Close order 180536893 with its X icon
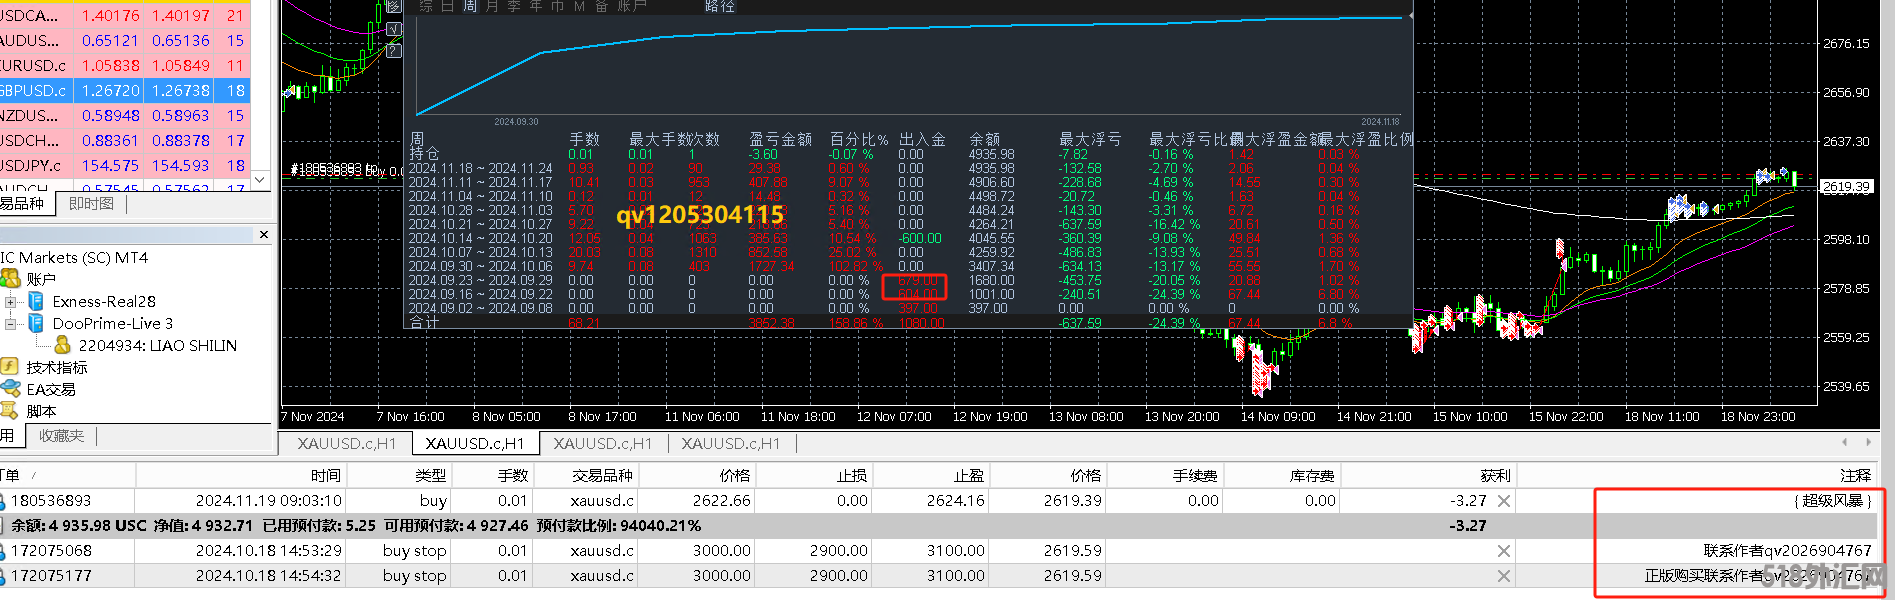Image resolution: width=1895 pixels, height=600 pixels. [1503, 501]
